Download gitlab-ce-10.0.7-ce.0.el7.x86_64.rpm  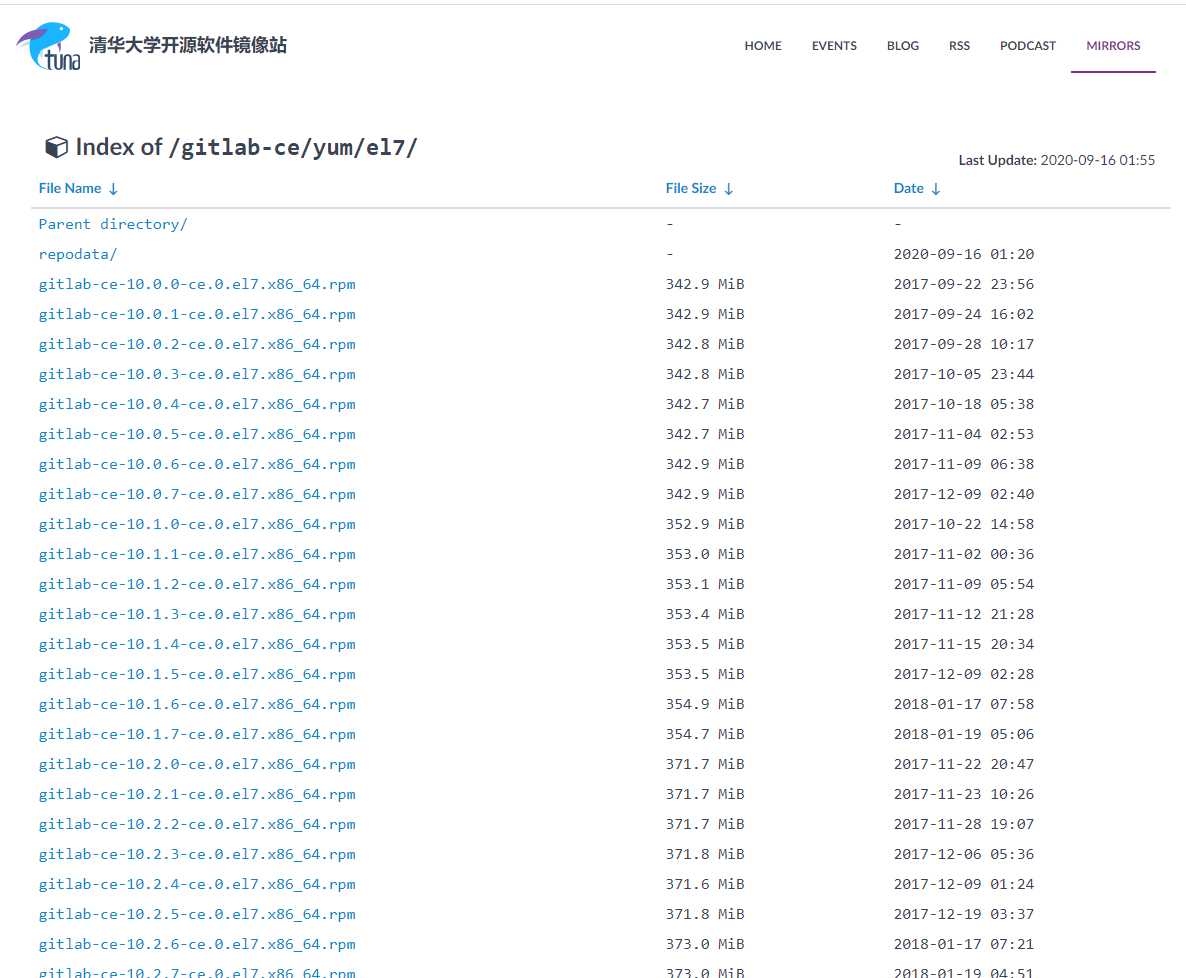197,494
